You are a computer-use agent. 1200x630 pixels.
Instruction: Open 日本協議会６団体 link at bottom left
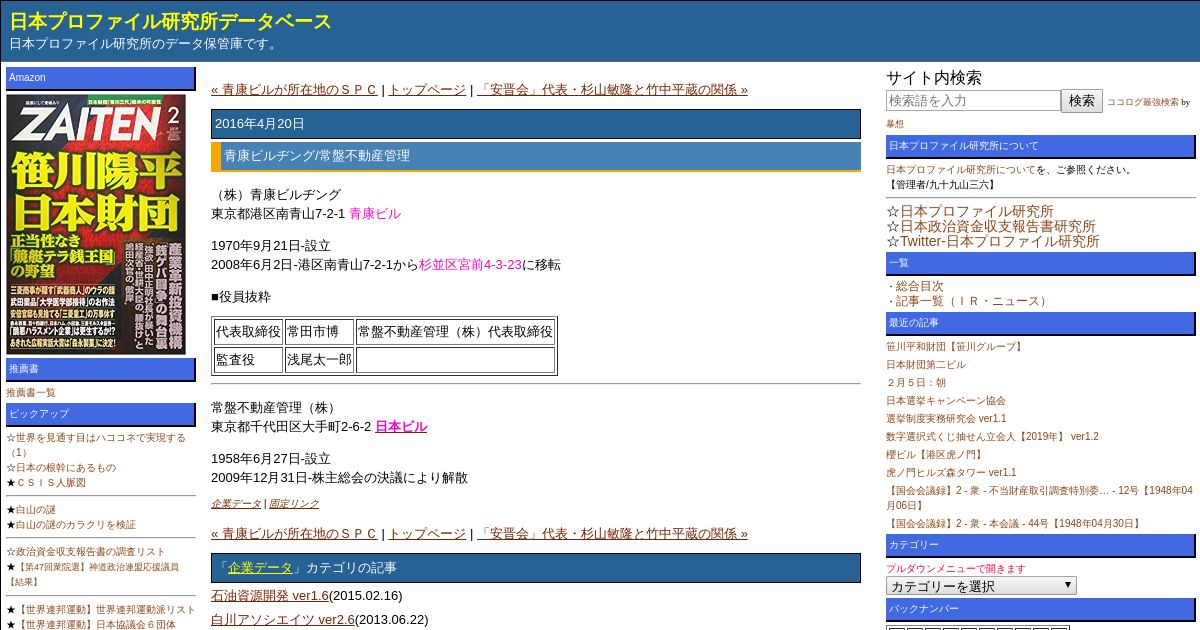pyautogui.click(x=96, y=624)
